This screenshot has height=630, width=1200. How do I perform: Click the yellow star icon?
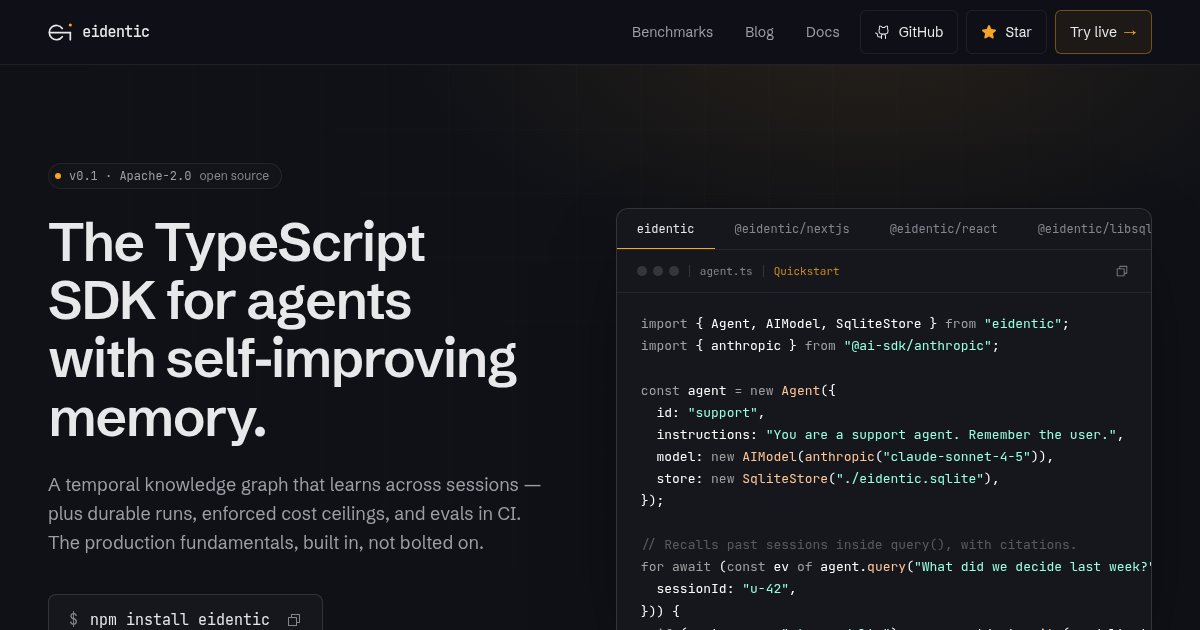pos(989,32)
